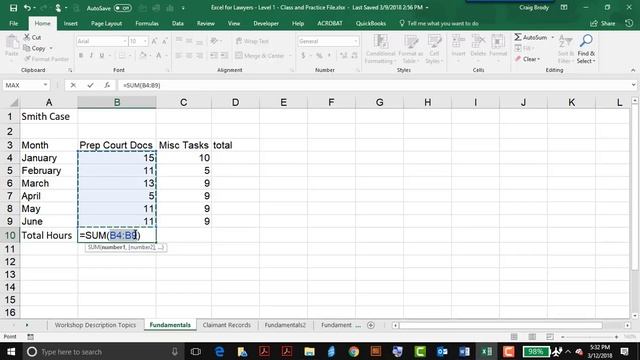Screen dimensions: 640x360
Task: Open Task View on the taskbar
Action: (196, 351)
